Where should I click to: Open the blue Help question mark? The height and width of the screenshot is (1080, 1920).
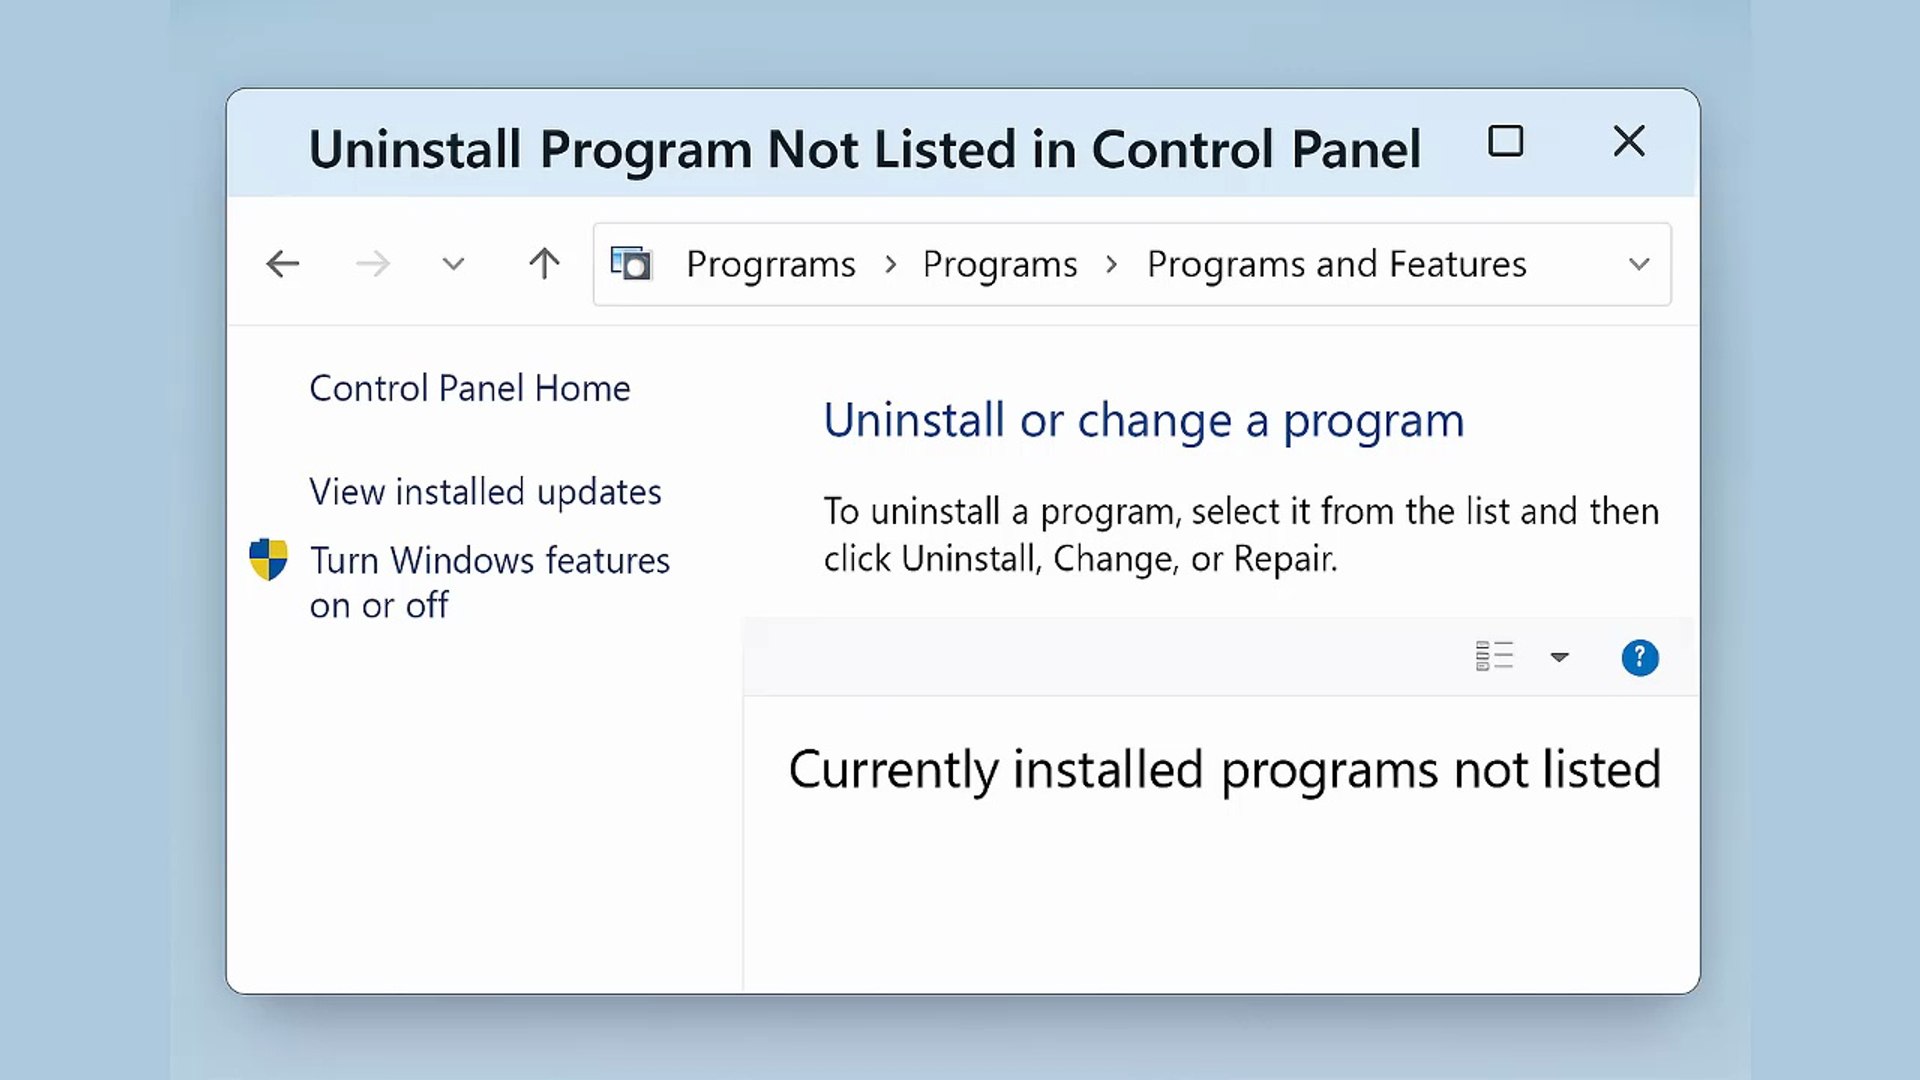coord(1639,657)
